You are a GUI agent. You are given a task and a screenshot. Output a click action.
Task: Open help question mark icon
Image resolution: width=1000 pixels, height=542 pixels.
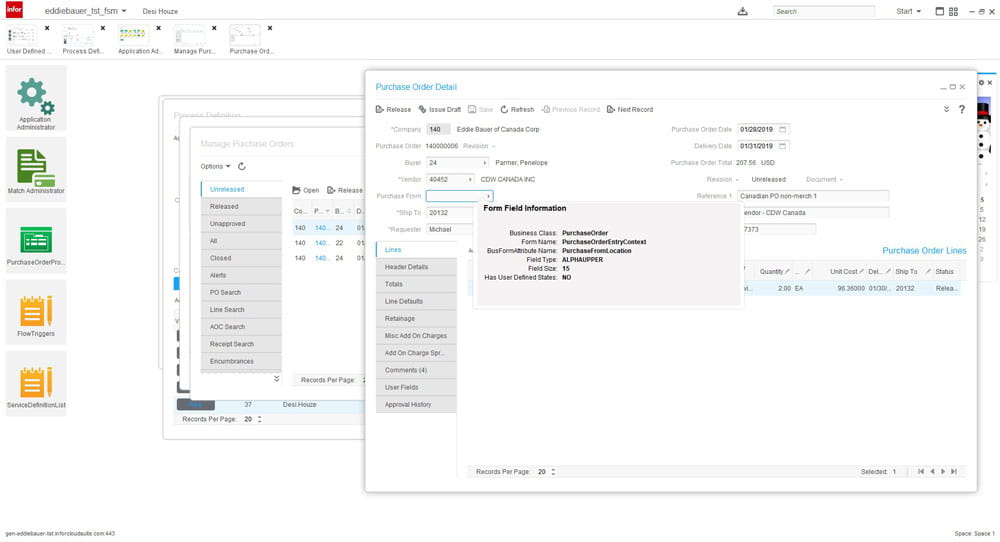962,109
